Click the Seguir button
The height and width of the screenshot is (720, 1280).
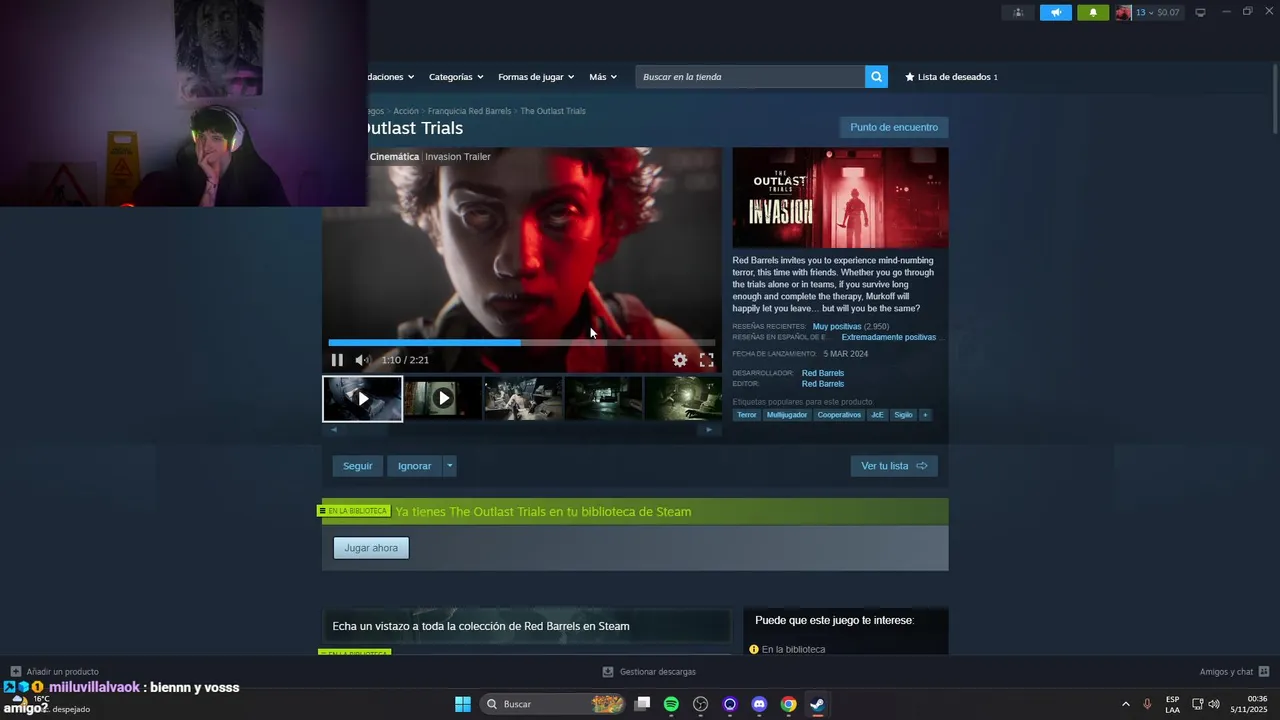357,466
